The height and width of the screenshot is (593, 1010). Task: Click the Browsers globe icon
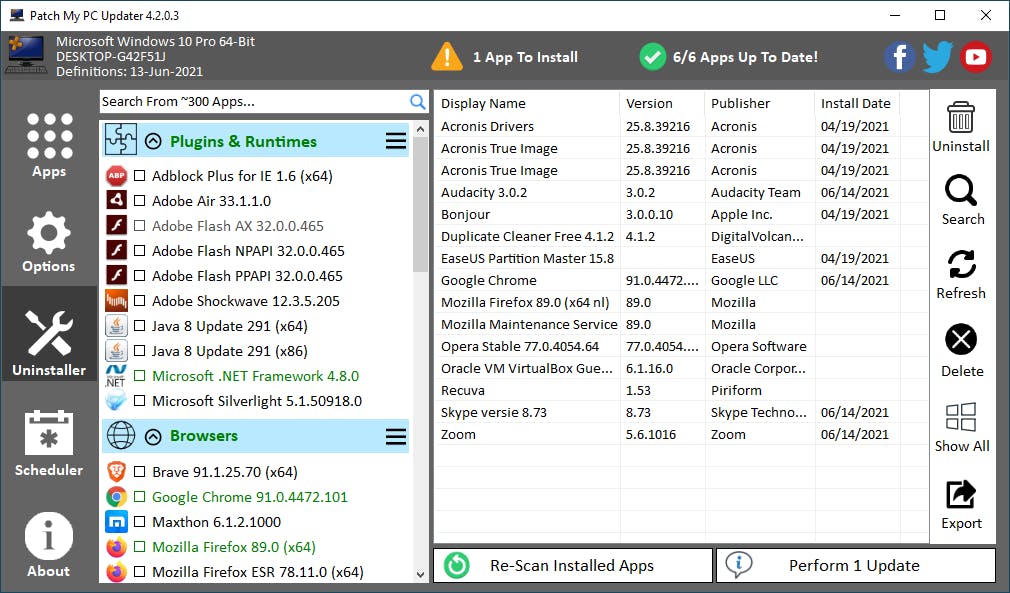click(121, 436)
